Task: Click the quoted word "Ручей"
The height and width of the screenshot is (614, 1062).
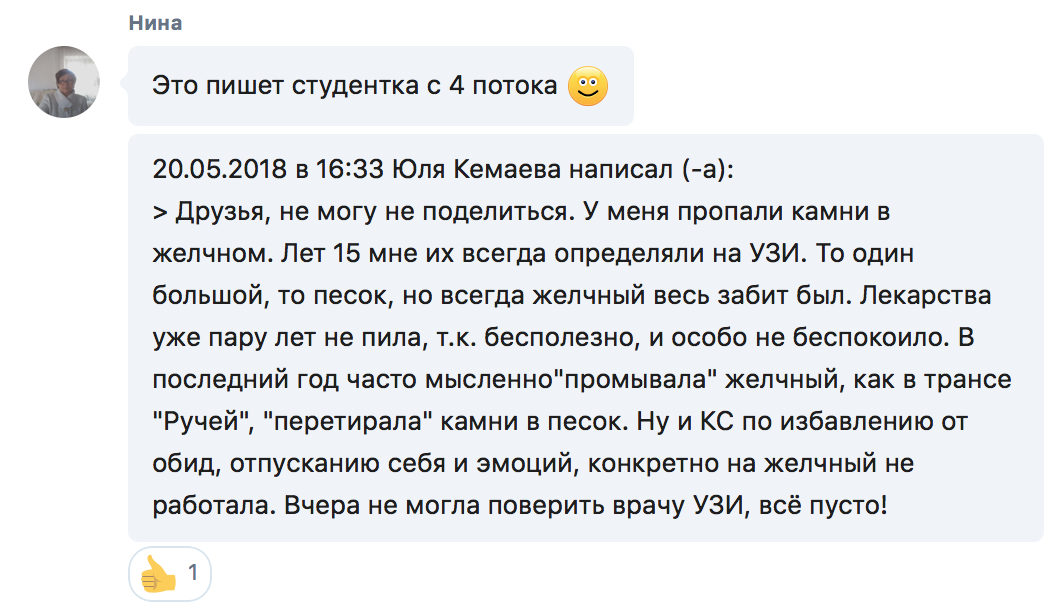Action: [x=202, y=421]
